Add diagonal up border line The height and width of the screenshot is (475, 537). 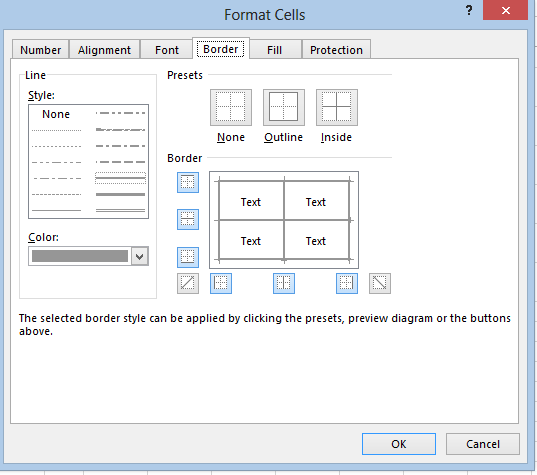(x=188, y=283)
